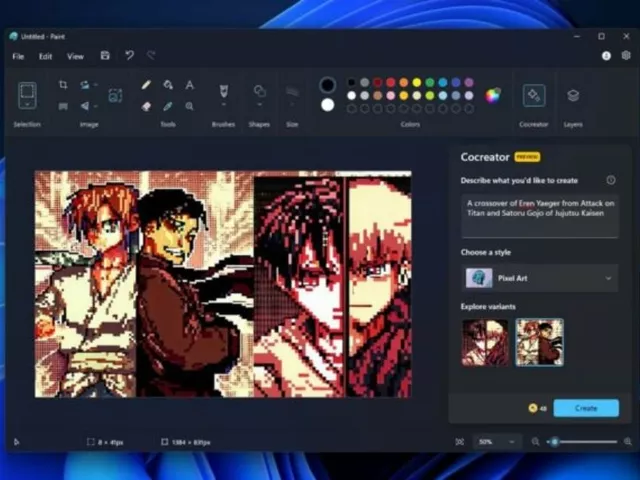Select the Color picker eyedropper tool
640x480 pixels.
[x=168, y=105]
